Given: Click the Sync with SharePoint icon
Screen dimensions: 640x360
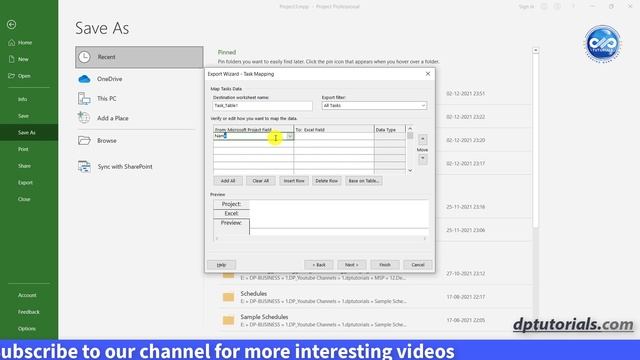Looking at the screenshot, I should 84,167.
